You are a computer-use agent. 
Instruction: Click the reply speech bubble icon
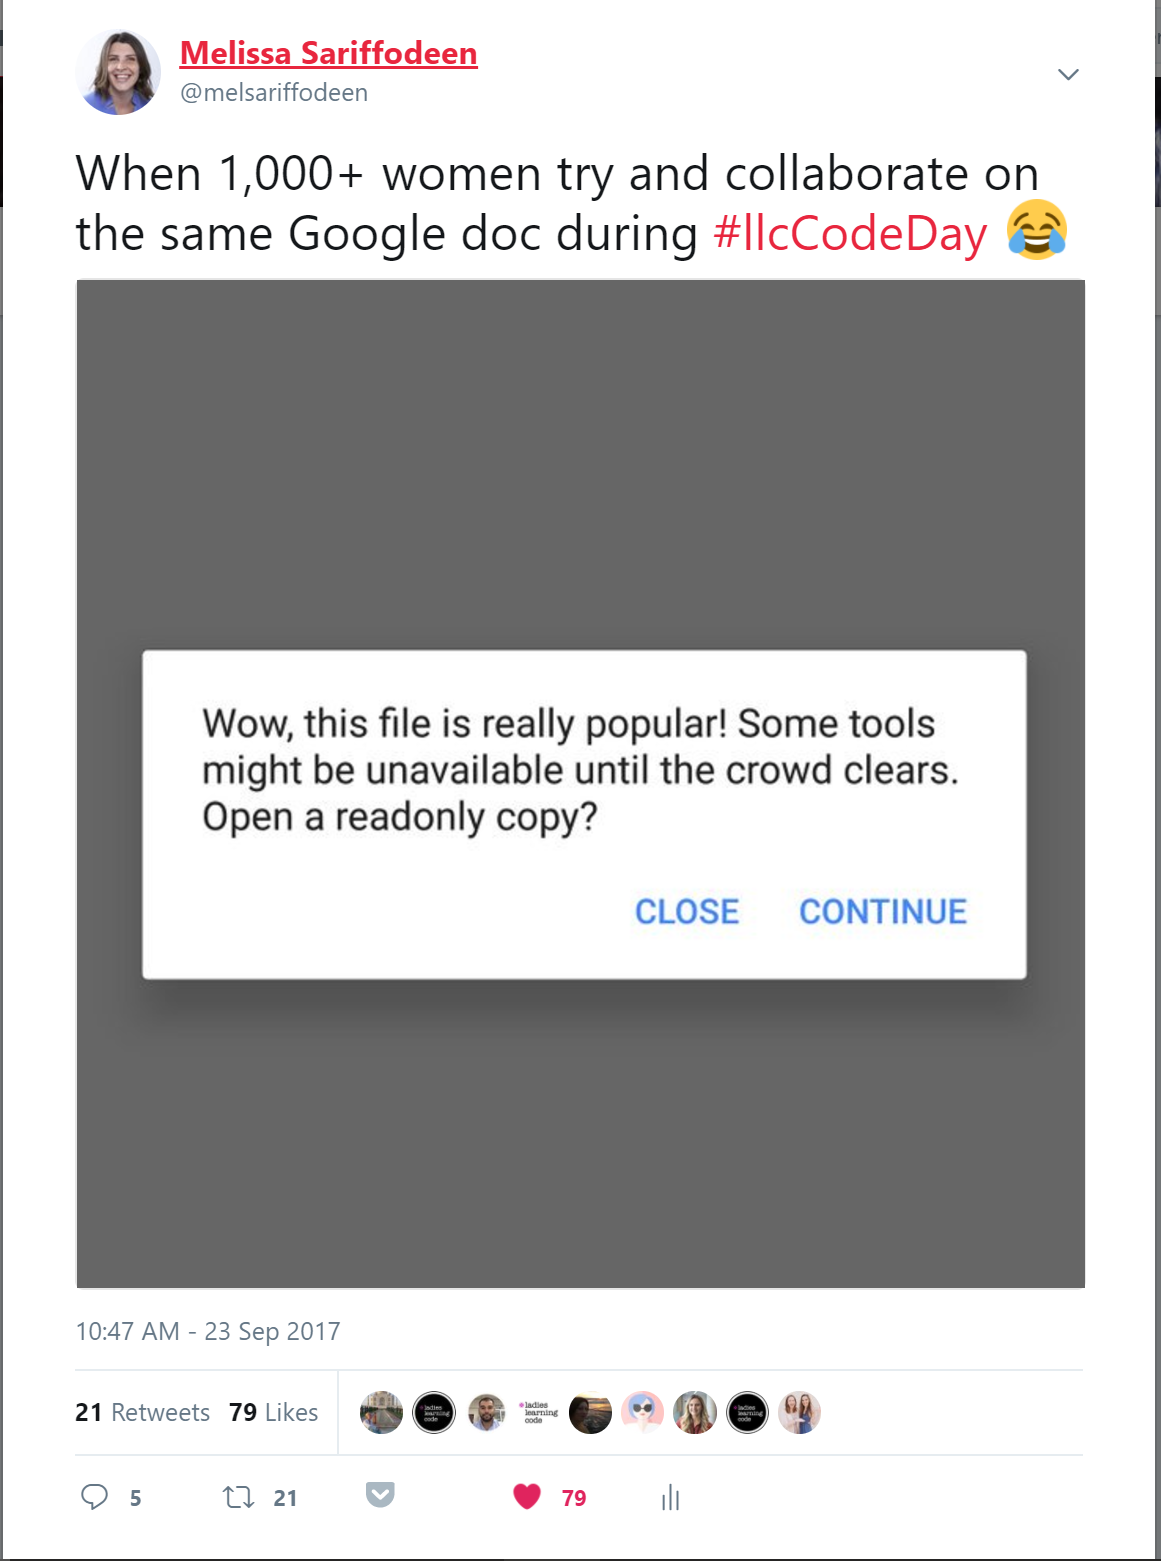(x=94, y=1497)
